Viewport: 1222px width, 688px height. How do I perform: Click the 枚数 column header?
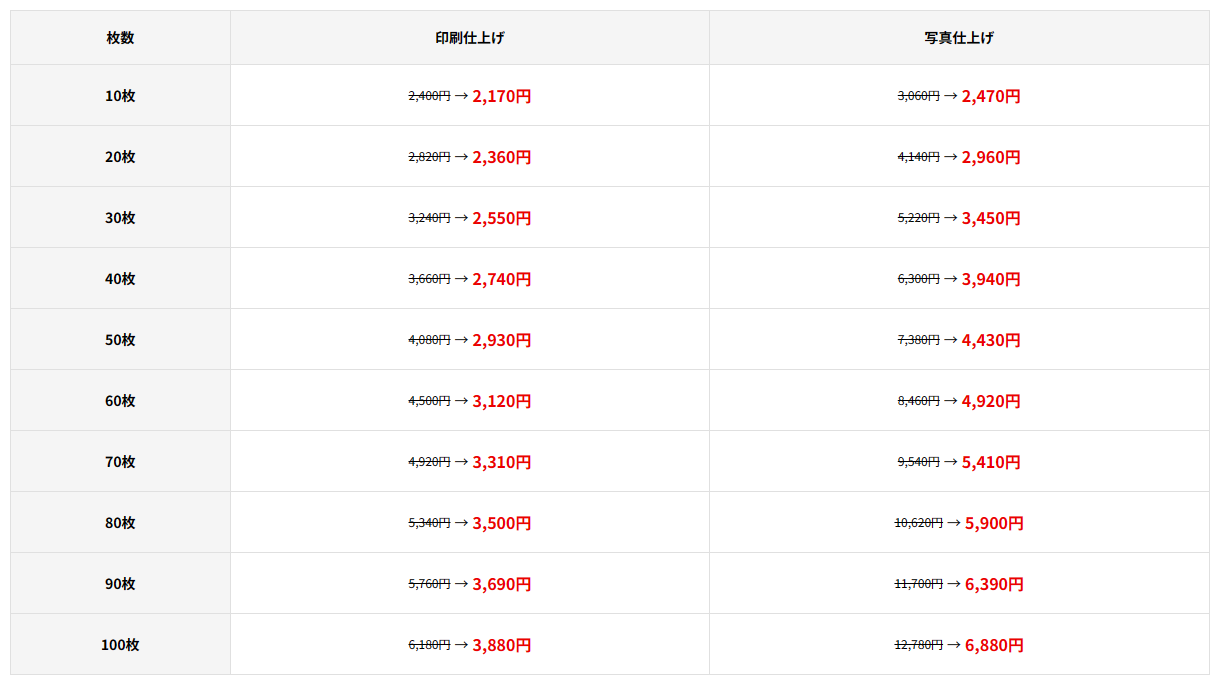pyautogui.click(x=120, y=38)
